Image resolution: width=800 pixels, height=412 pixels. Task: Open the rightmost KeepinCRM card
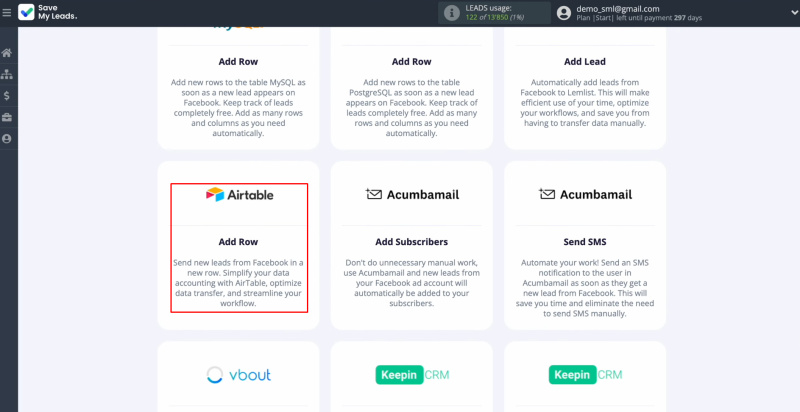click(x=584, y=377)
